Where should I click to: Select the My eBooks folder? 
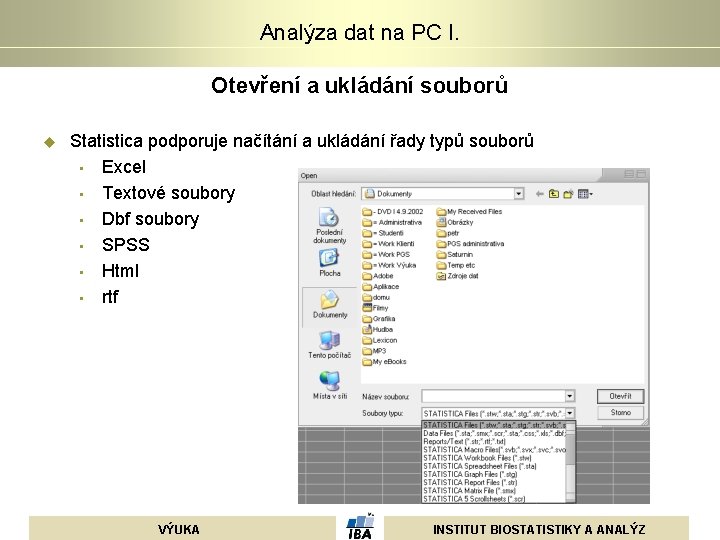[384, 362]
